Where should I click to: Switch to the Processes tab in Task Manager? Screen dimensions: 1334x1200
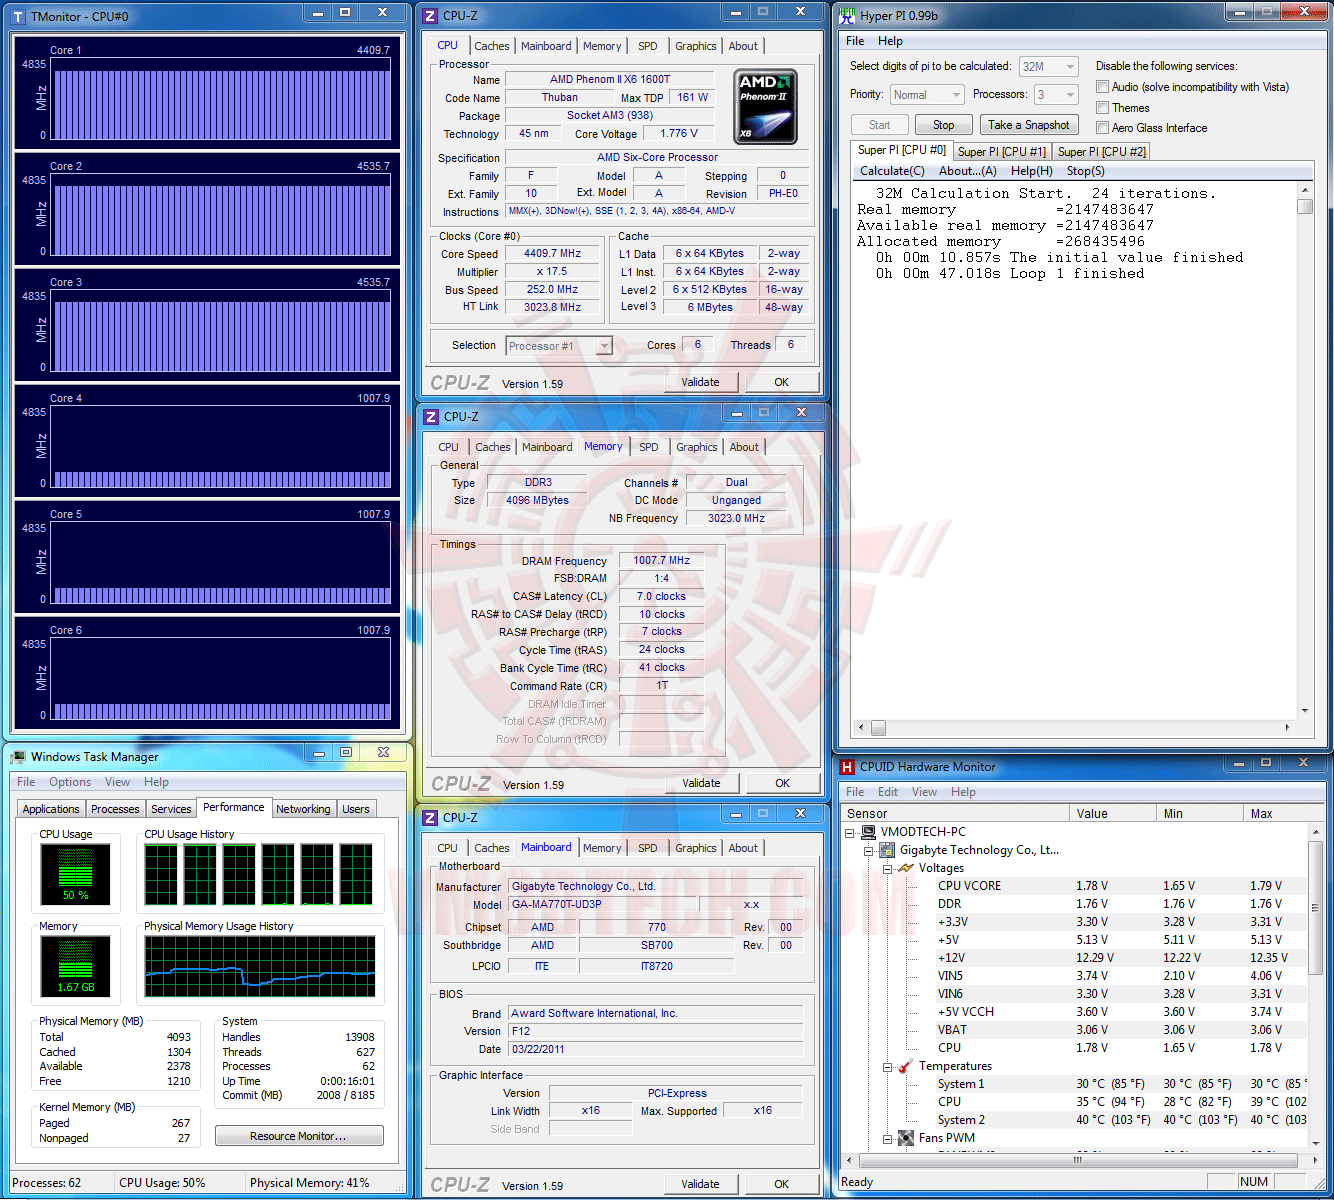coord(115,809)
